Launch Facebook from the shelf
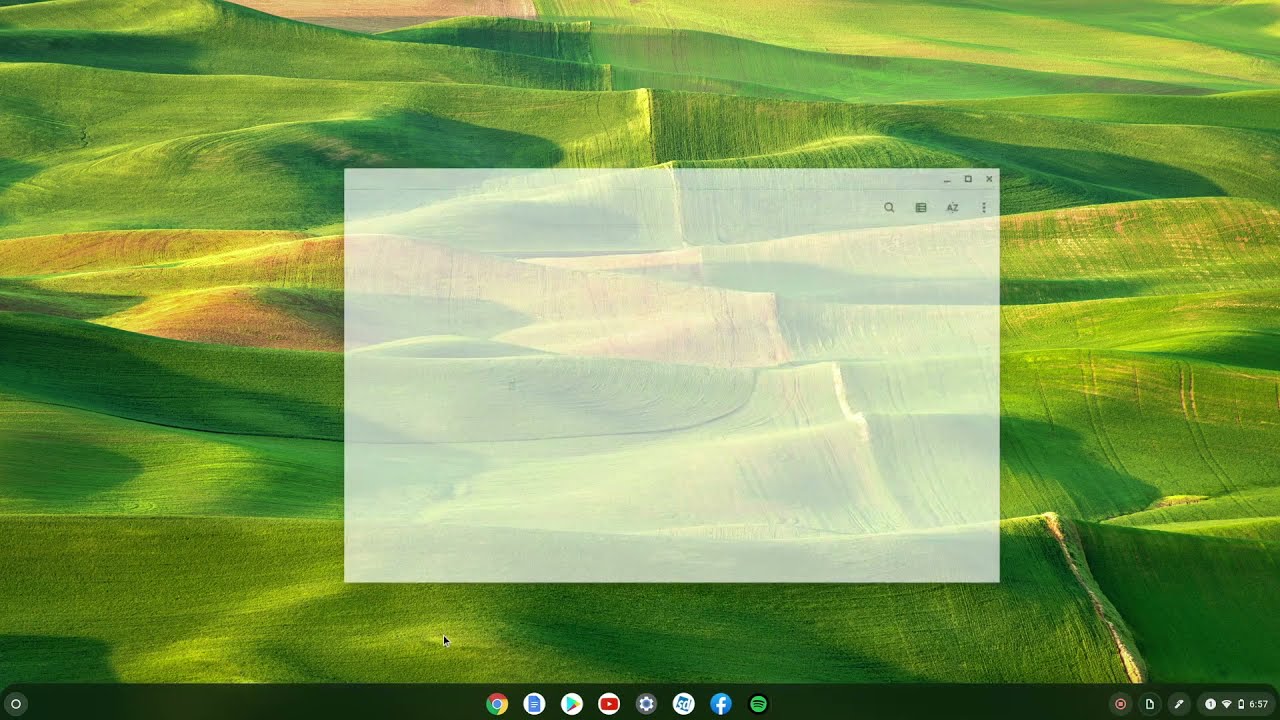 click(x=721, y=704)
